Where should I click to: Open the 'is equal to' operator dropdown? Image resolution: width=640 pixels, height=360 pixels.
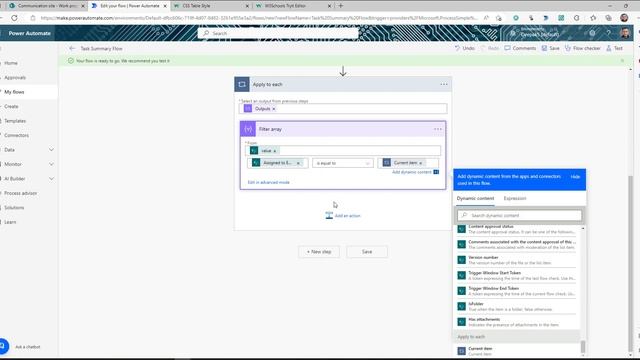pyautogui.click(x=343, y=163)
